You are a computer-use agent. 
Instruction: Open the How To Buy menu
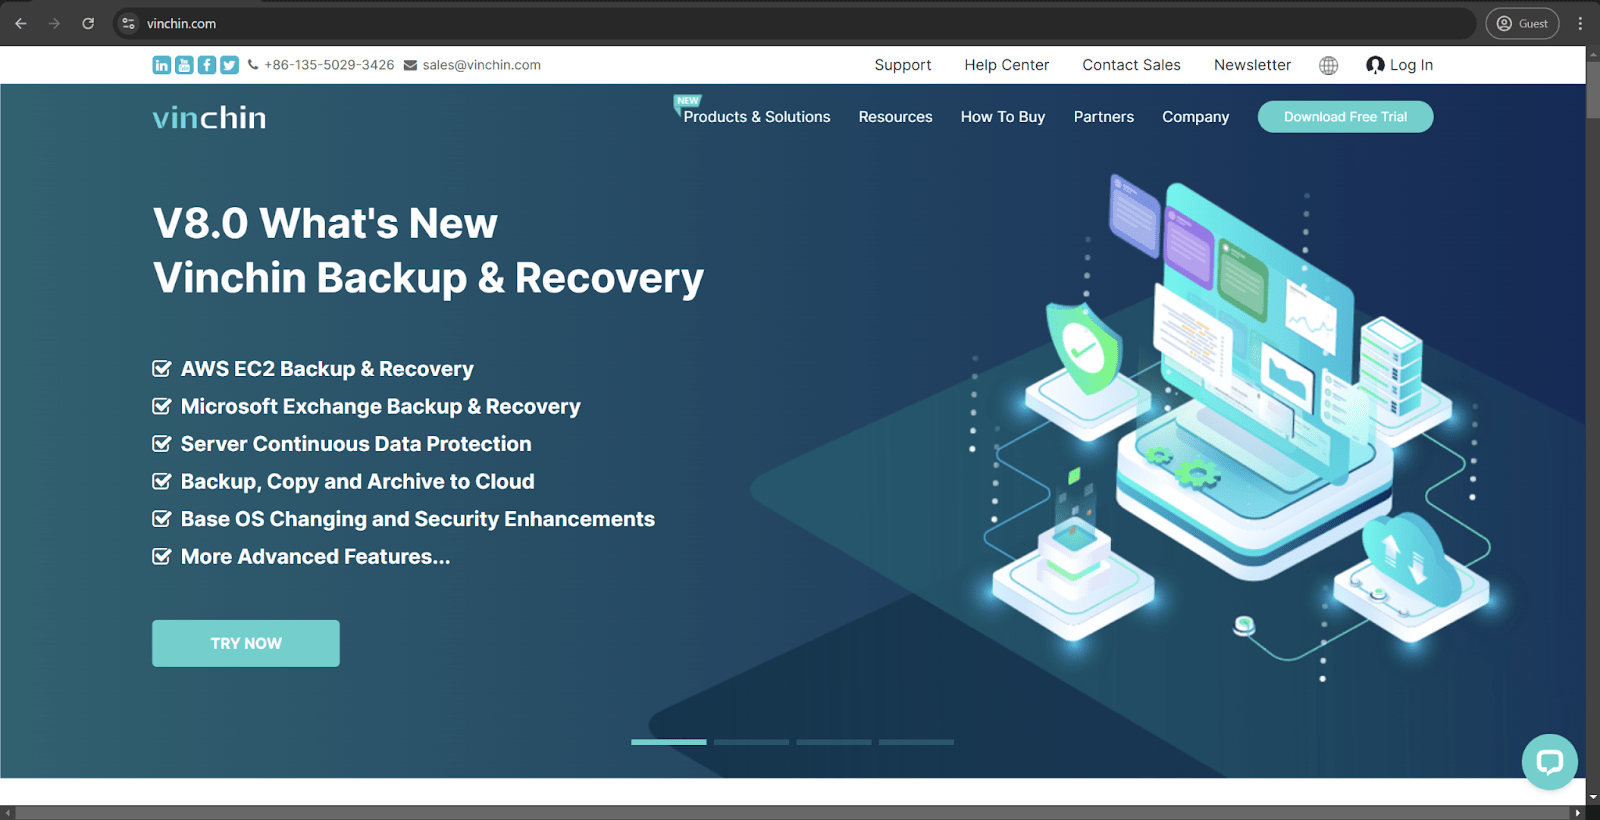(1002, 117)
